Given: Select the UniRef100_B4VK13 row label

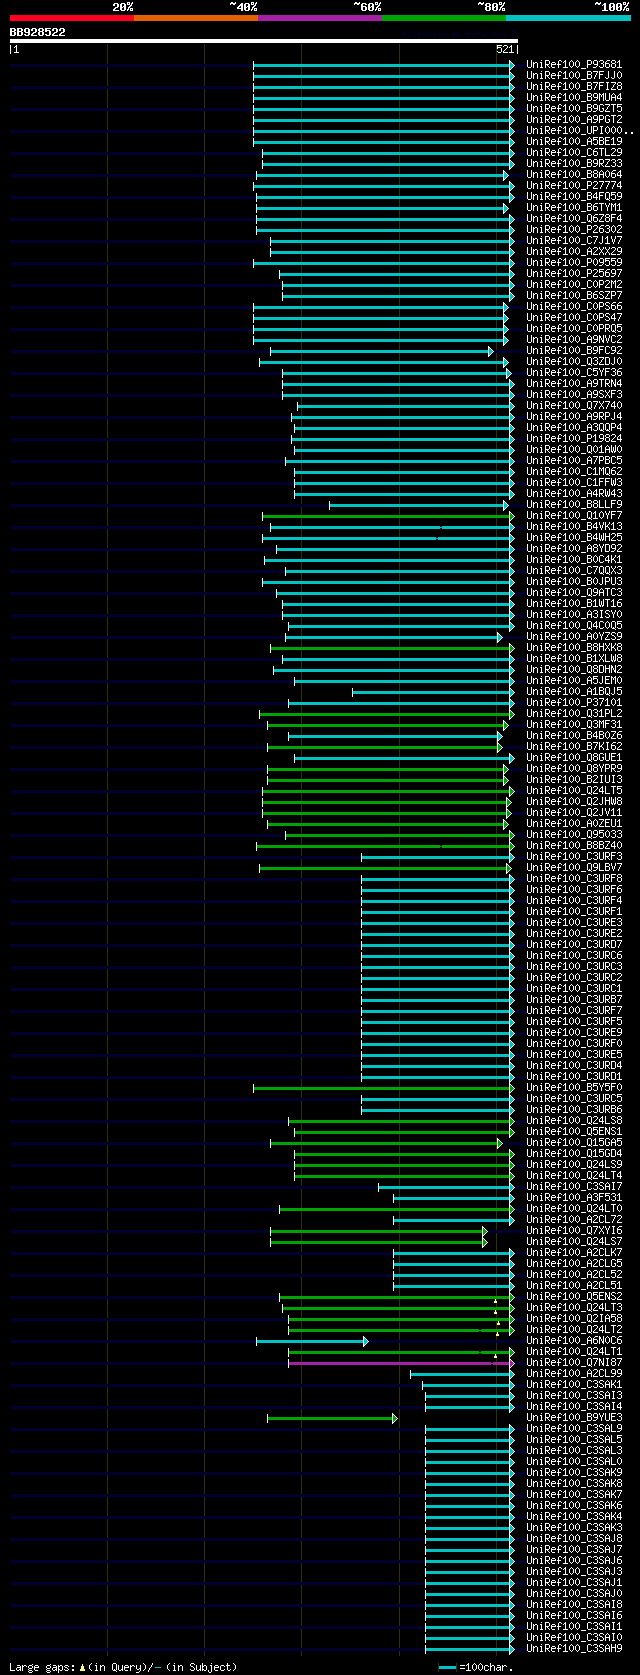Looking at the screenshot, I should [574, 527].
